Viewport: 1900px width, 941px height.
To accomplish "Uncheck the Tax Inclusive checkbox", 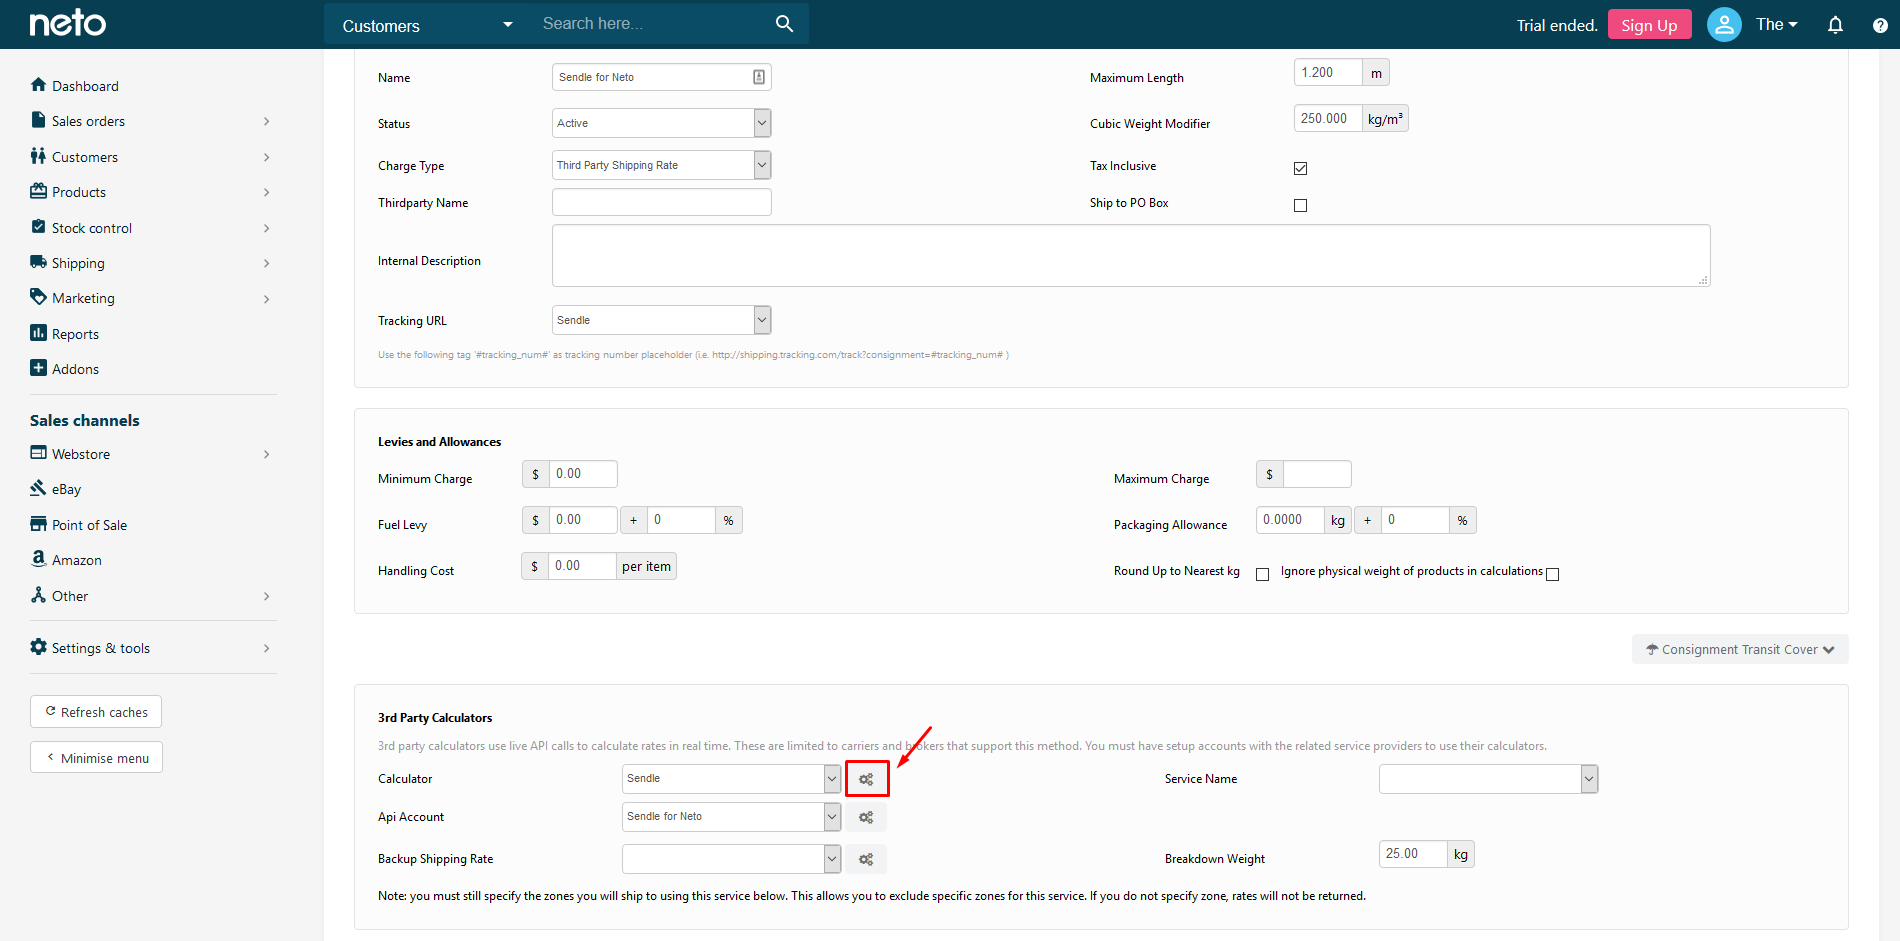I will click(1300, 168).
